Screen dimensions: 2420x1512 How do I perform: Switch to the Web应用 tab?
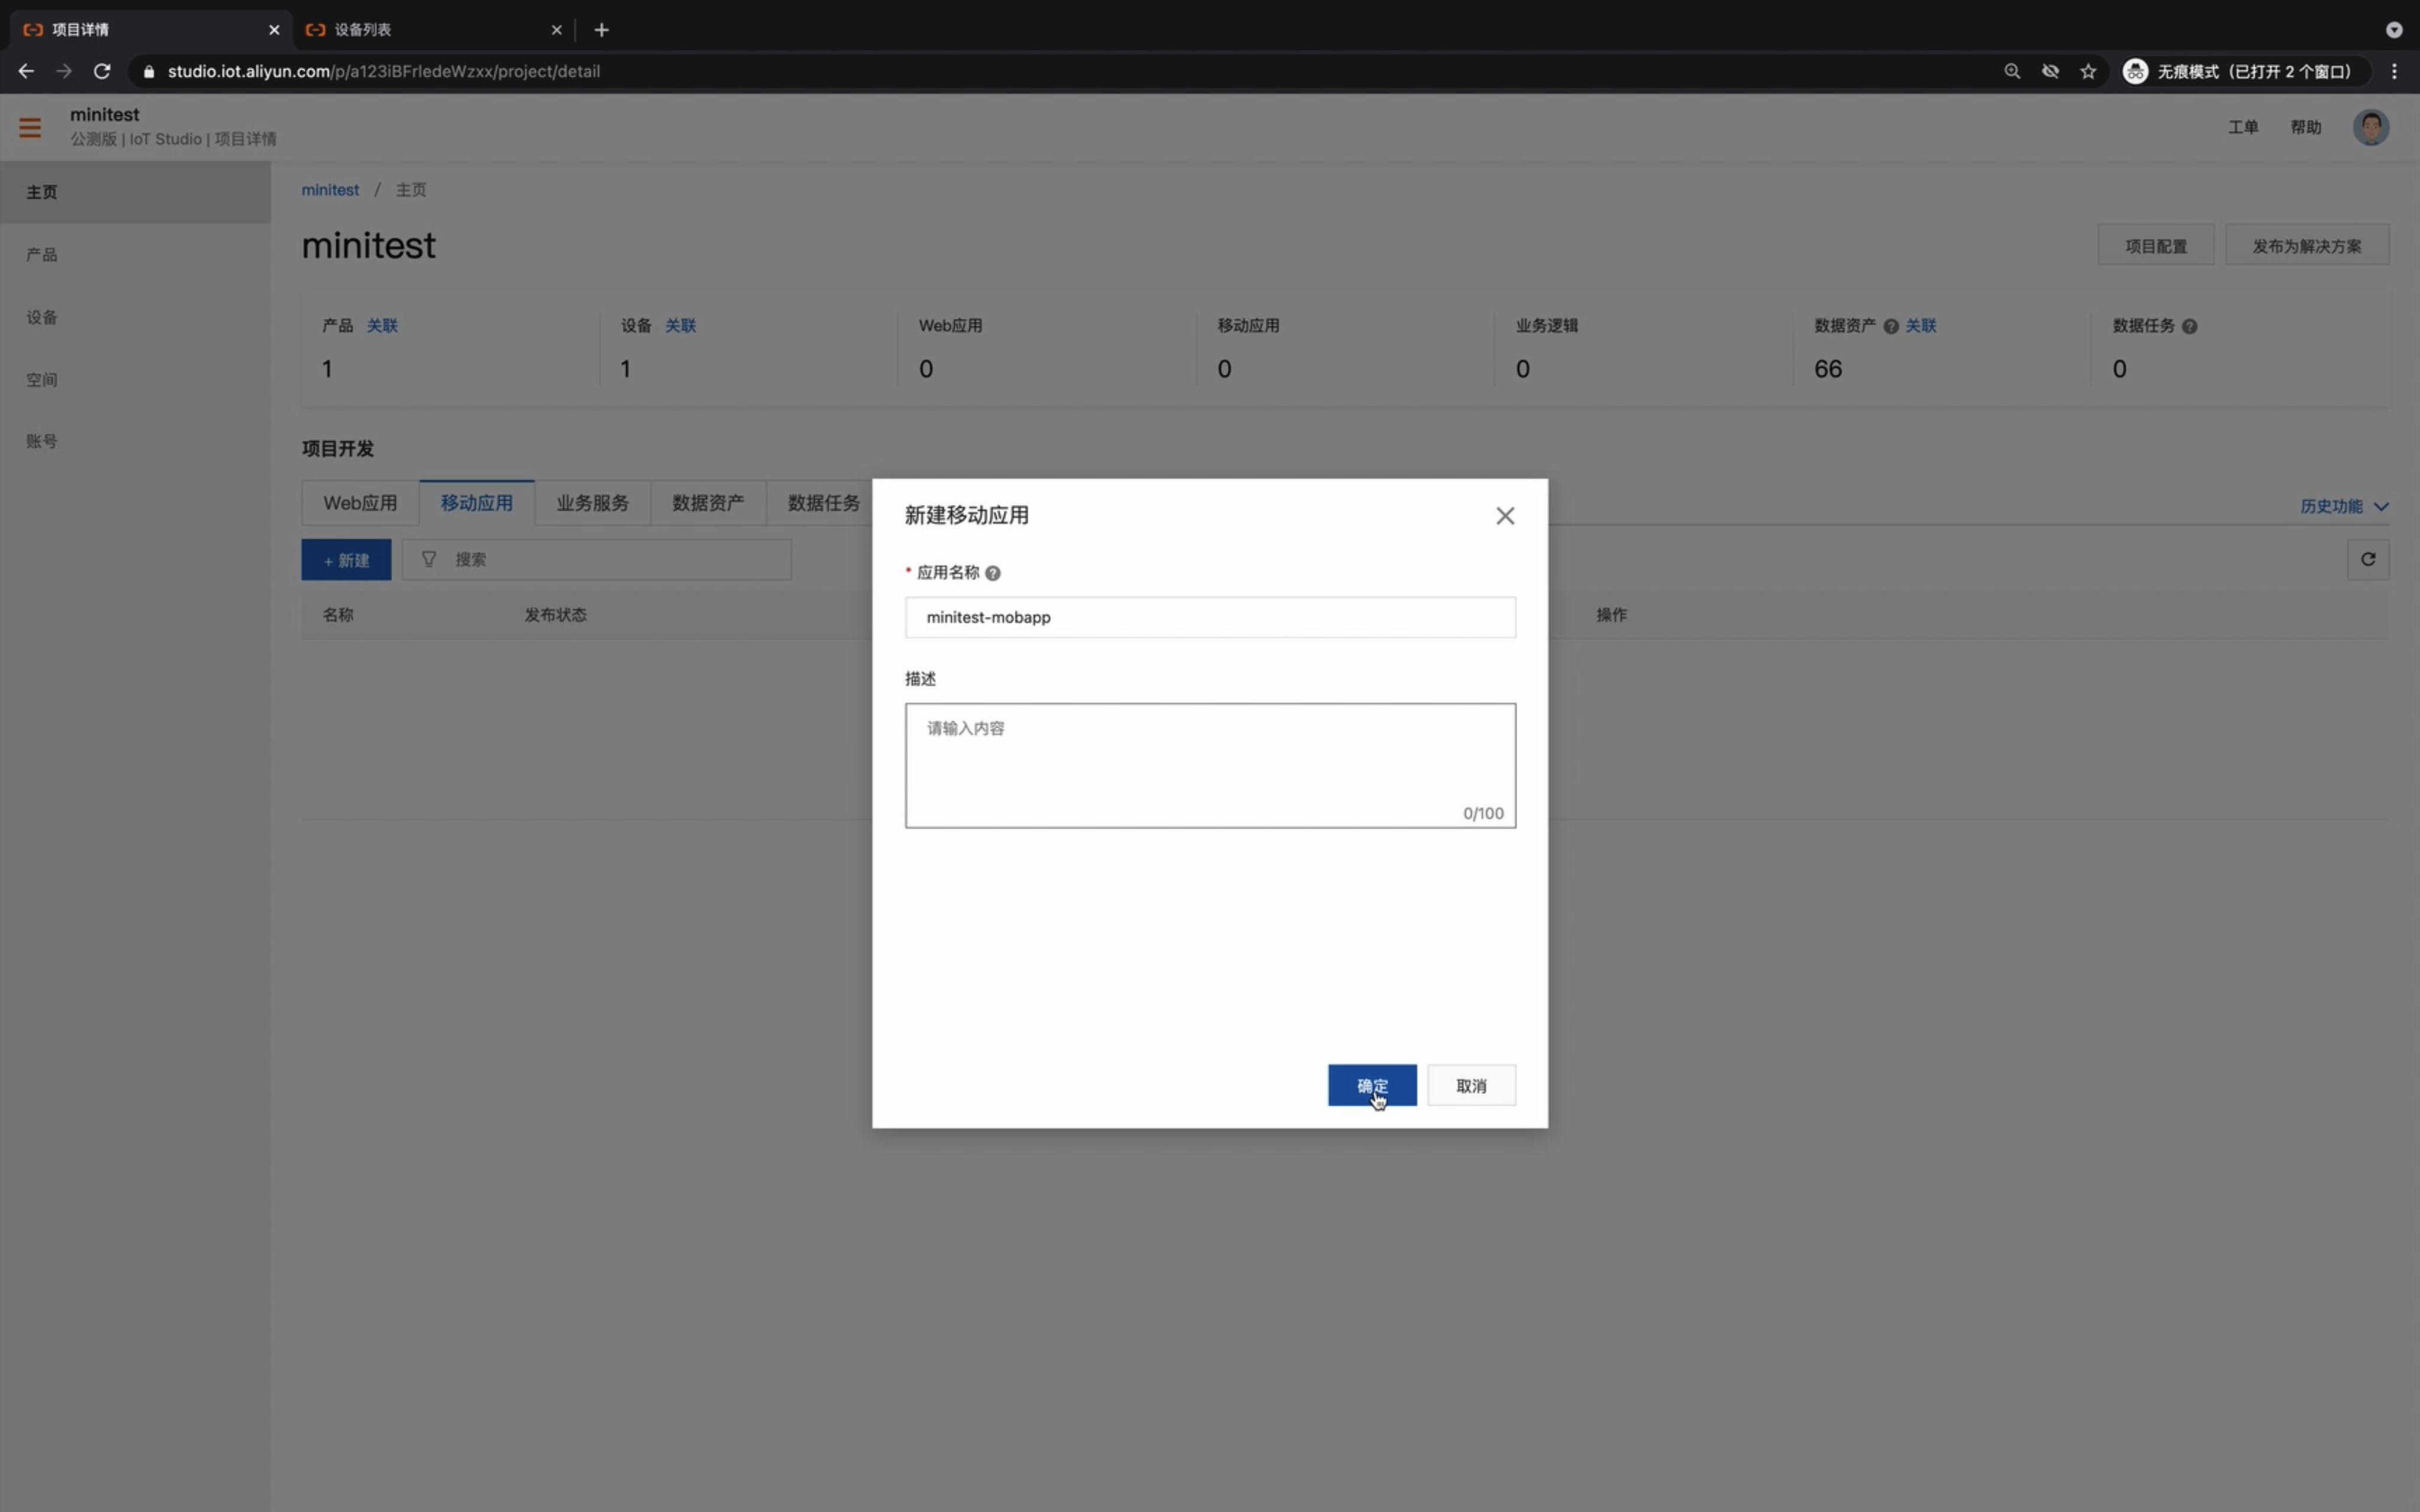point(360,503)
